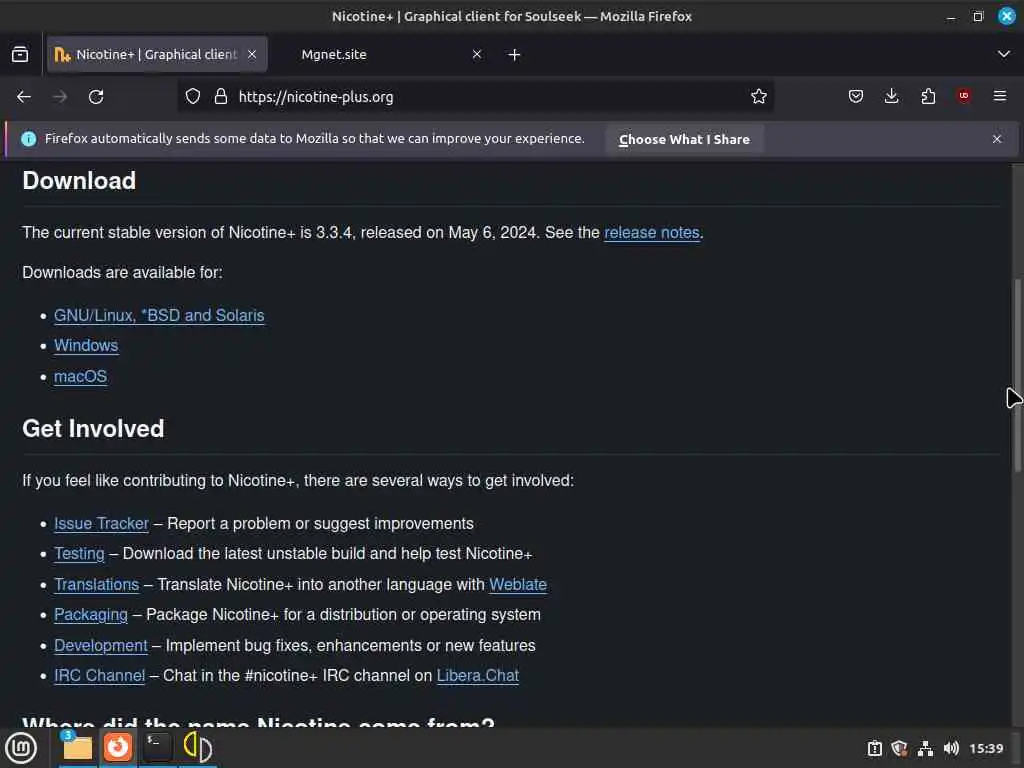This screenshot has height=768, width=1024.
Task: Open the Issue Tracker link
Action: tap(101, 524)
